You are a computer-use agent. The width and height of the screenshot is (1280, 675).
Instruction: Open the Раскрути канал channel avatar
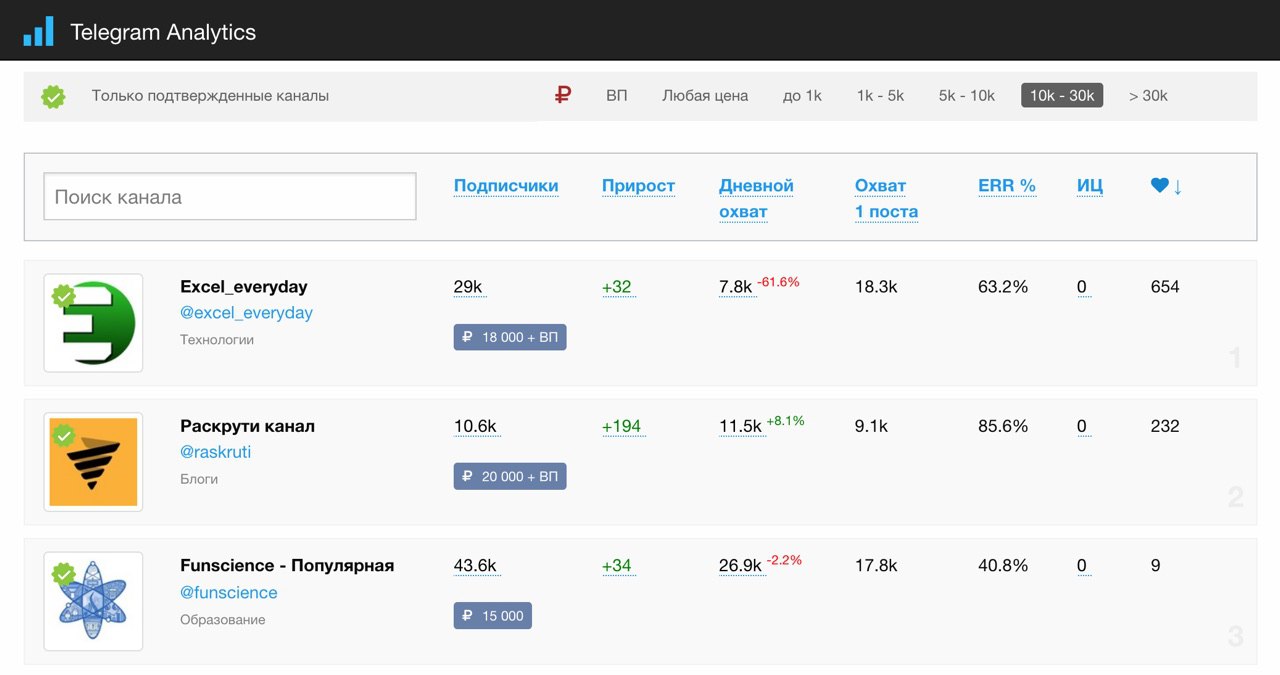click(x=93, y=462)
